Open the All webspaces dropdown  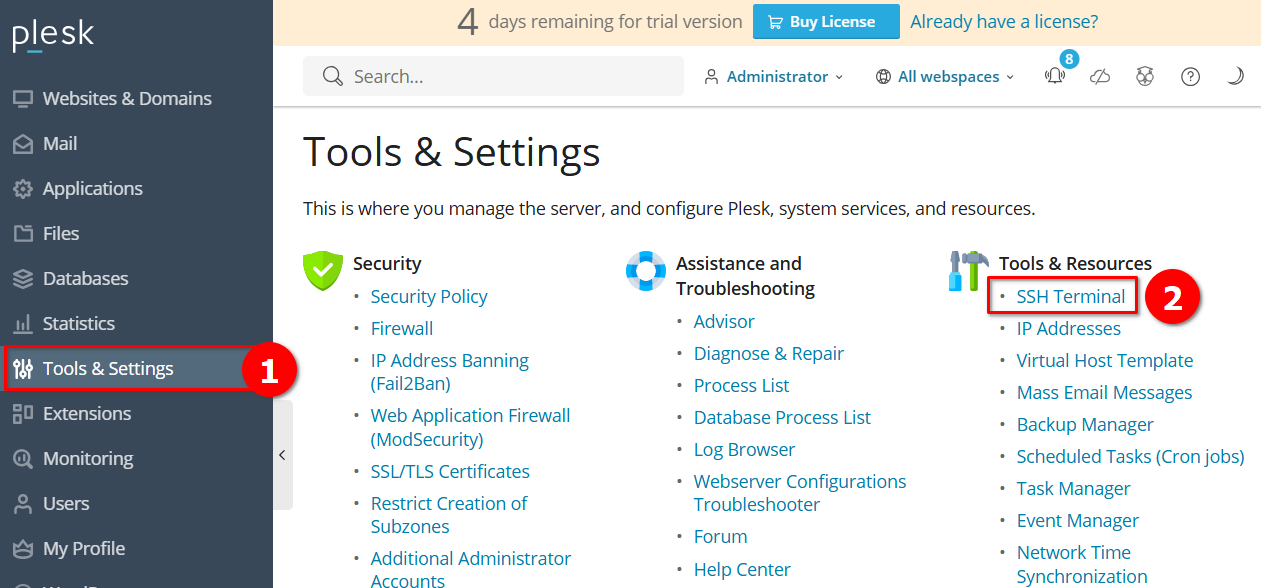(x=945, y=76)
